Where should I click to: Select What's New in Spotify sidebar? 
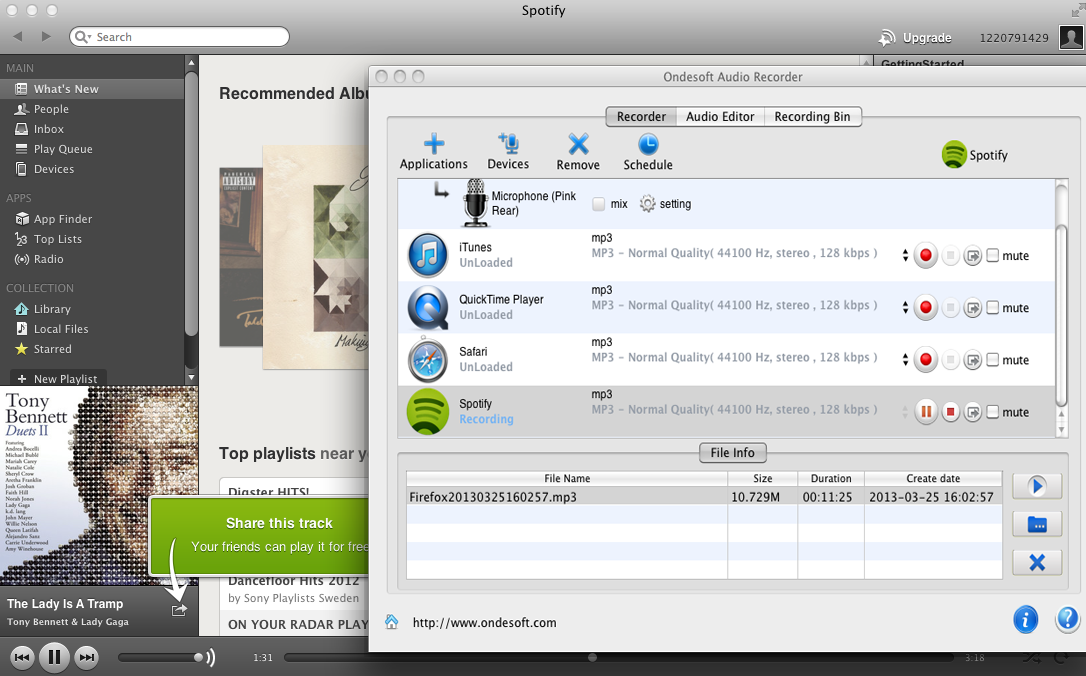pos(92,89)
